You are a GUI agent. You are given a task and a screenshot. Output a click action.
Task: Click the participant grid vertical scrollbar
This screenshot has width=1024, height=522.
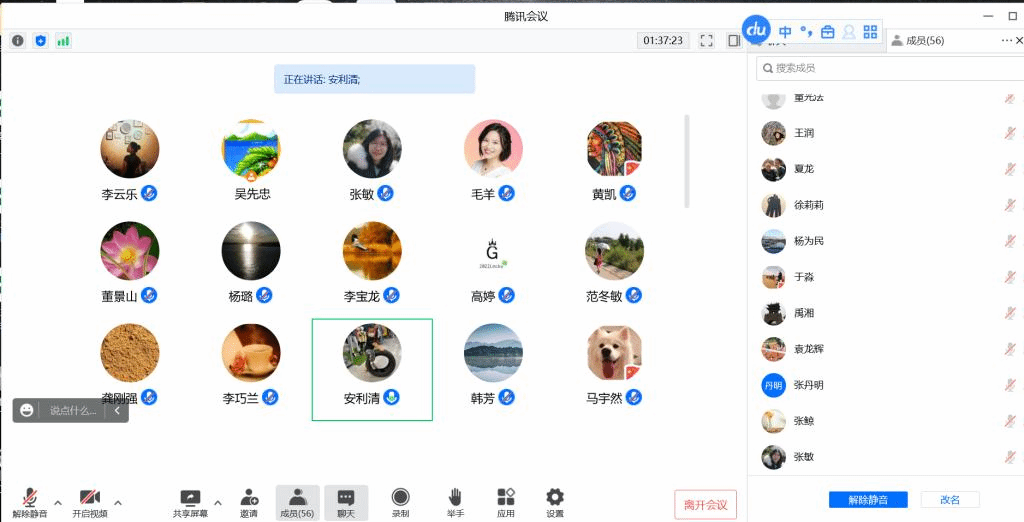[686, 160]
